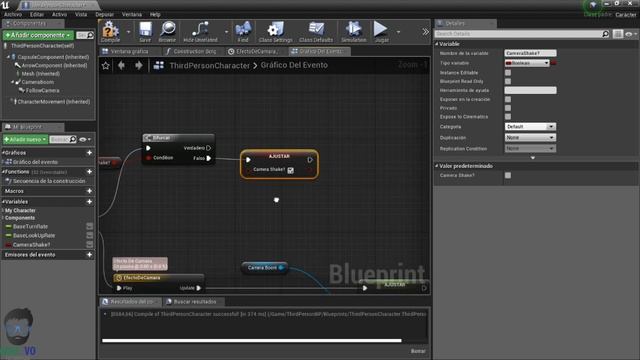Click the Save toolbar icon
This screenshot has height=360, width=640.
click(x=145, y=32)
